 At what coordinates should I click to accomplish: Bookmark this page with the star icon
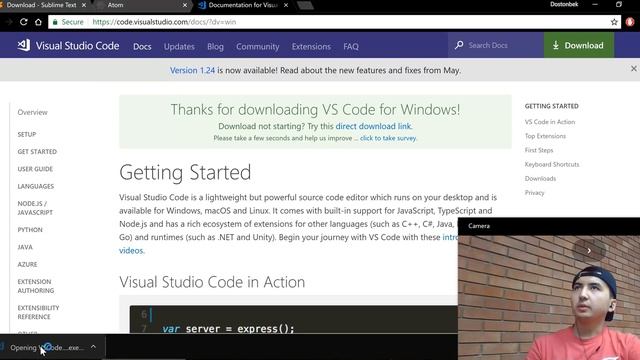[x=614, y=22]
